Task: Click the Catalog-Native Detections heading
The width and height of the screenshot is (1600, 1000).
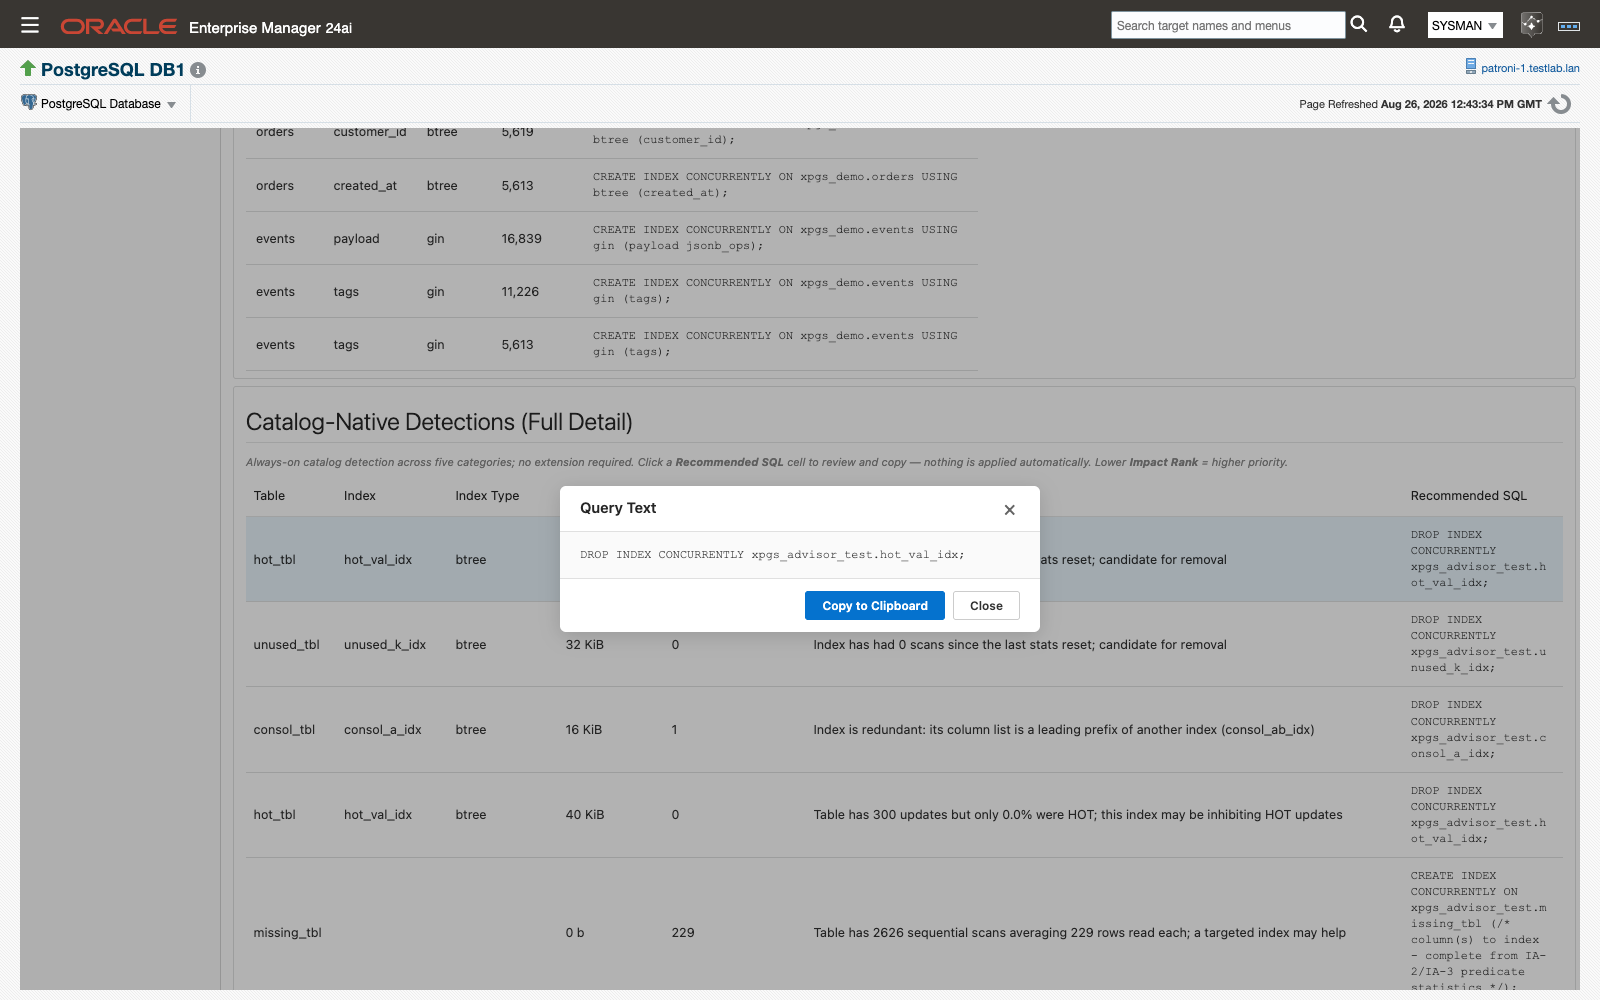Action: tap(439, 422)
